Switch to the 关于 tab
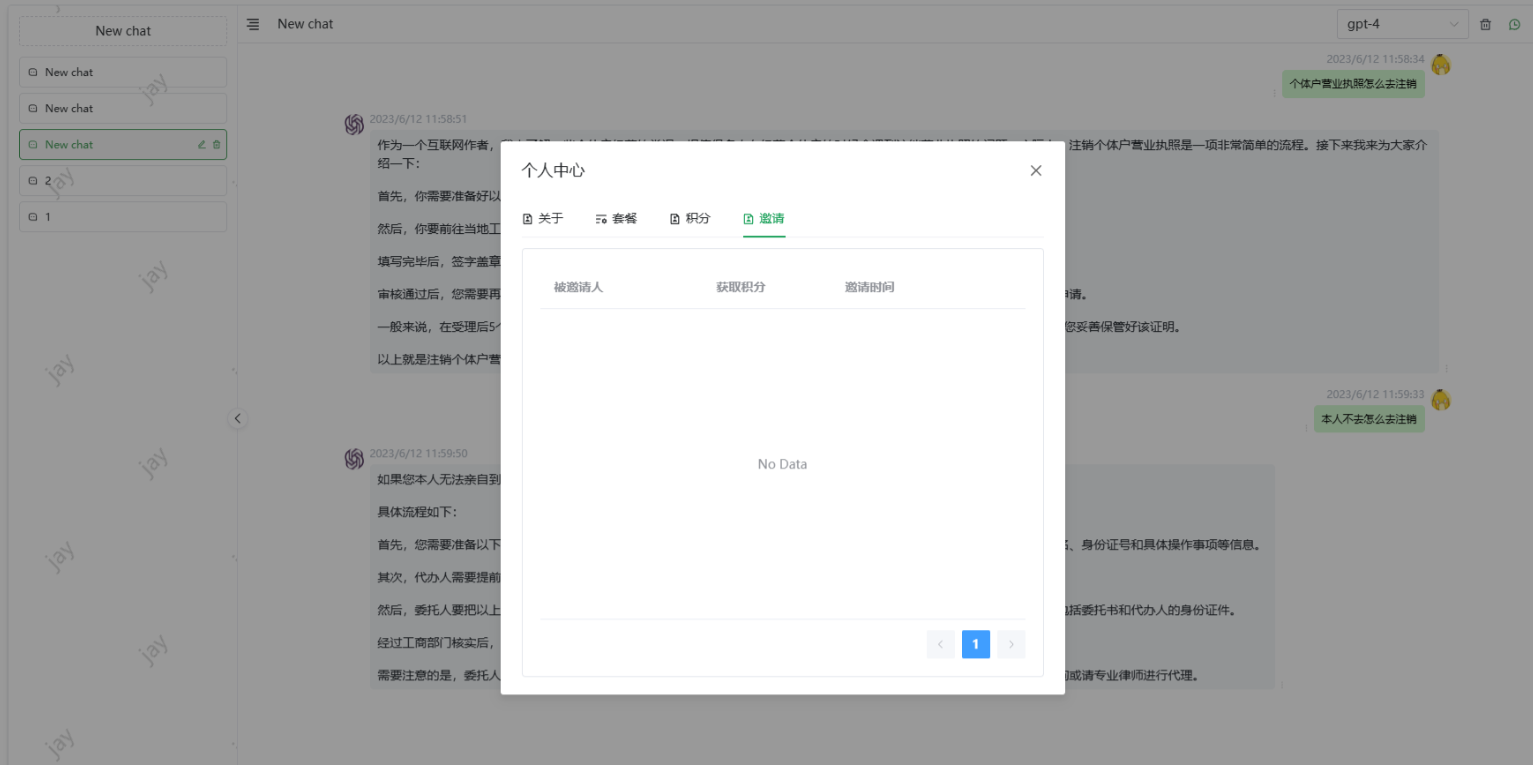 pos(543,218)
